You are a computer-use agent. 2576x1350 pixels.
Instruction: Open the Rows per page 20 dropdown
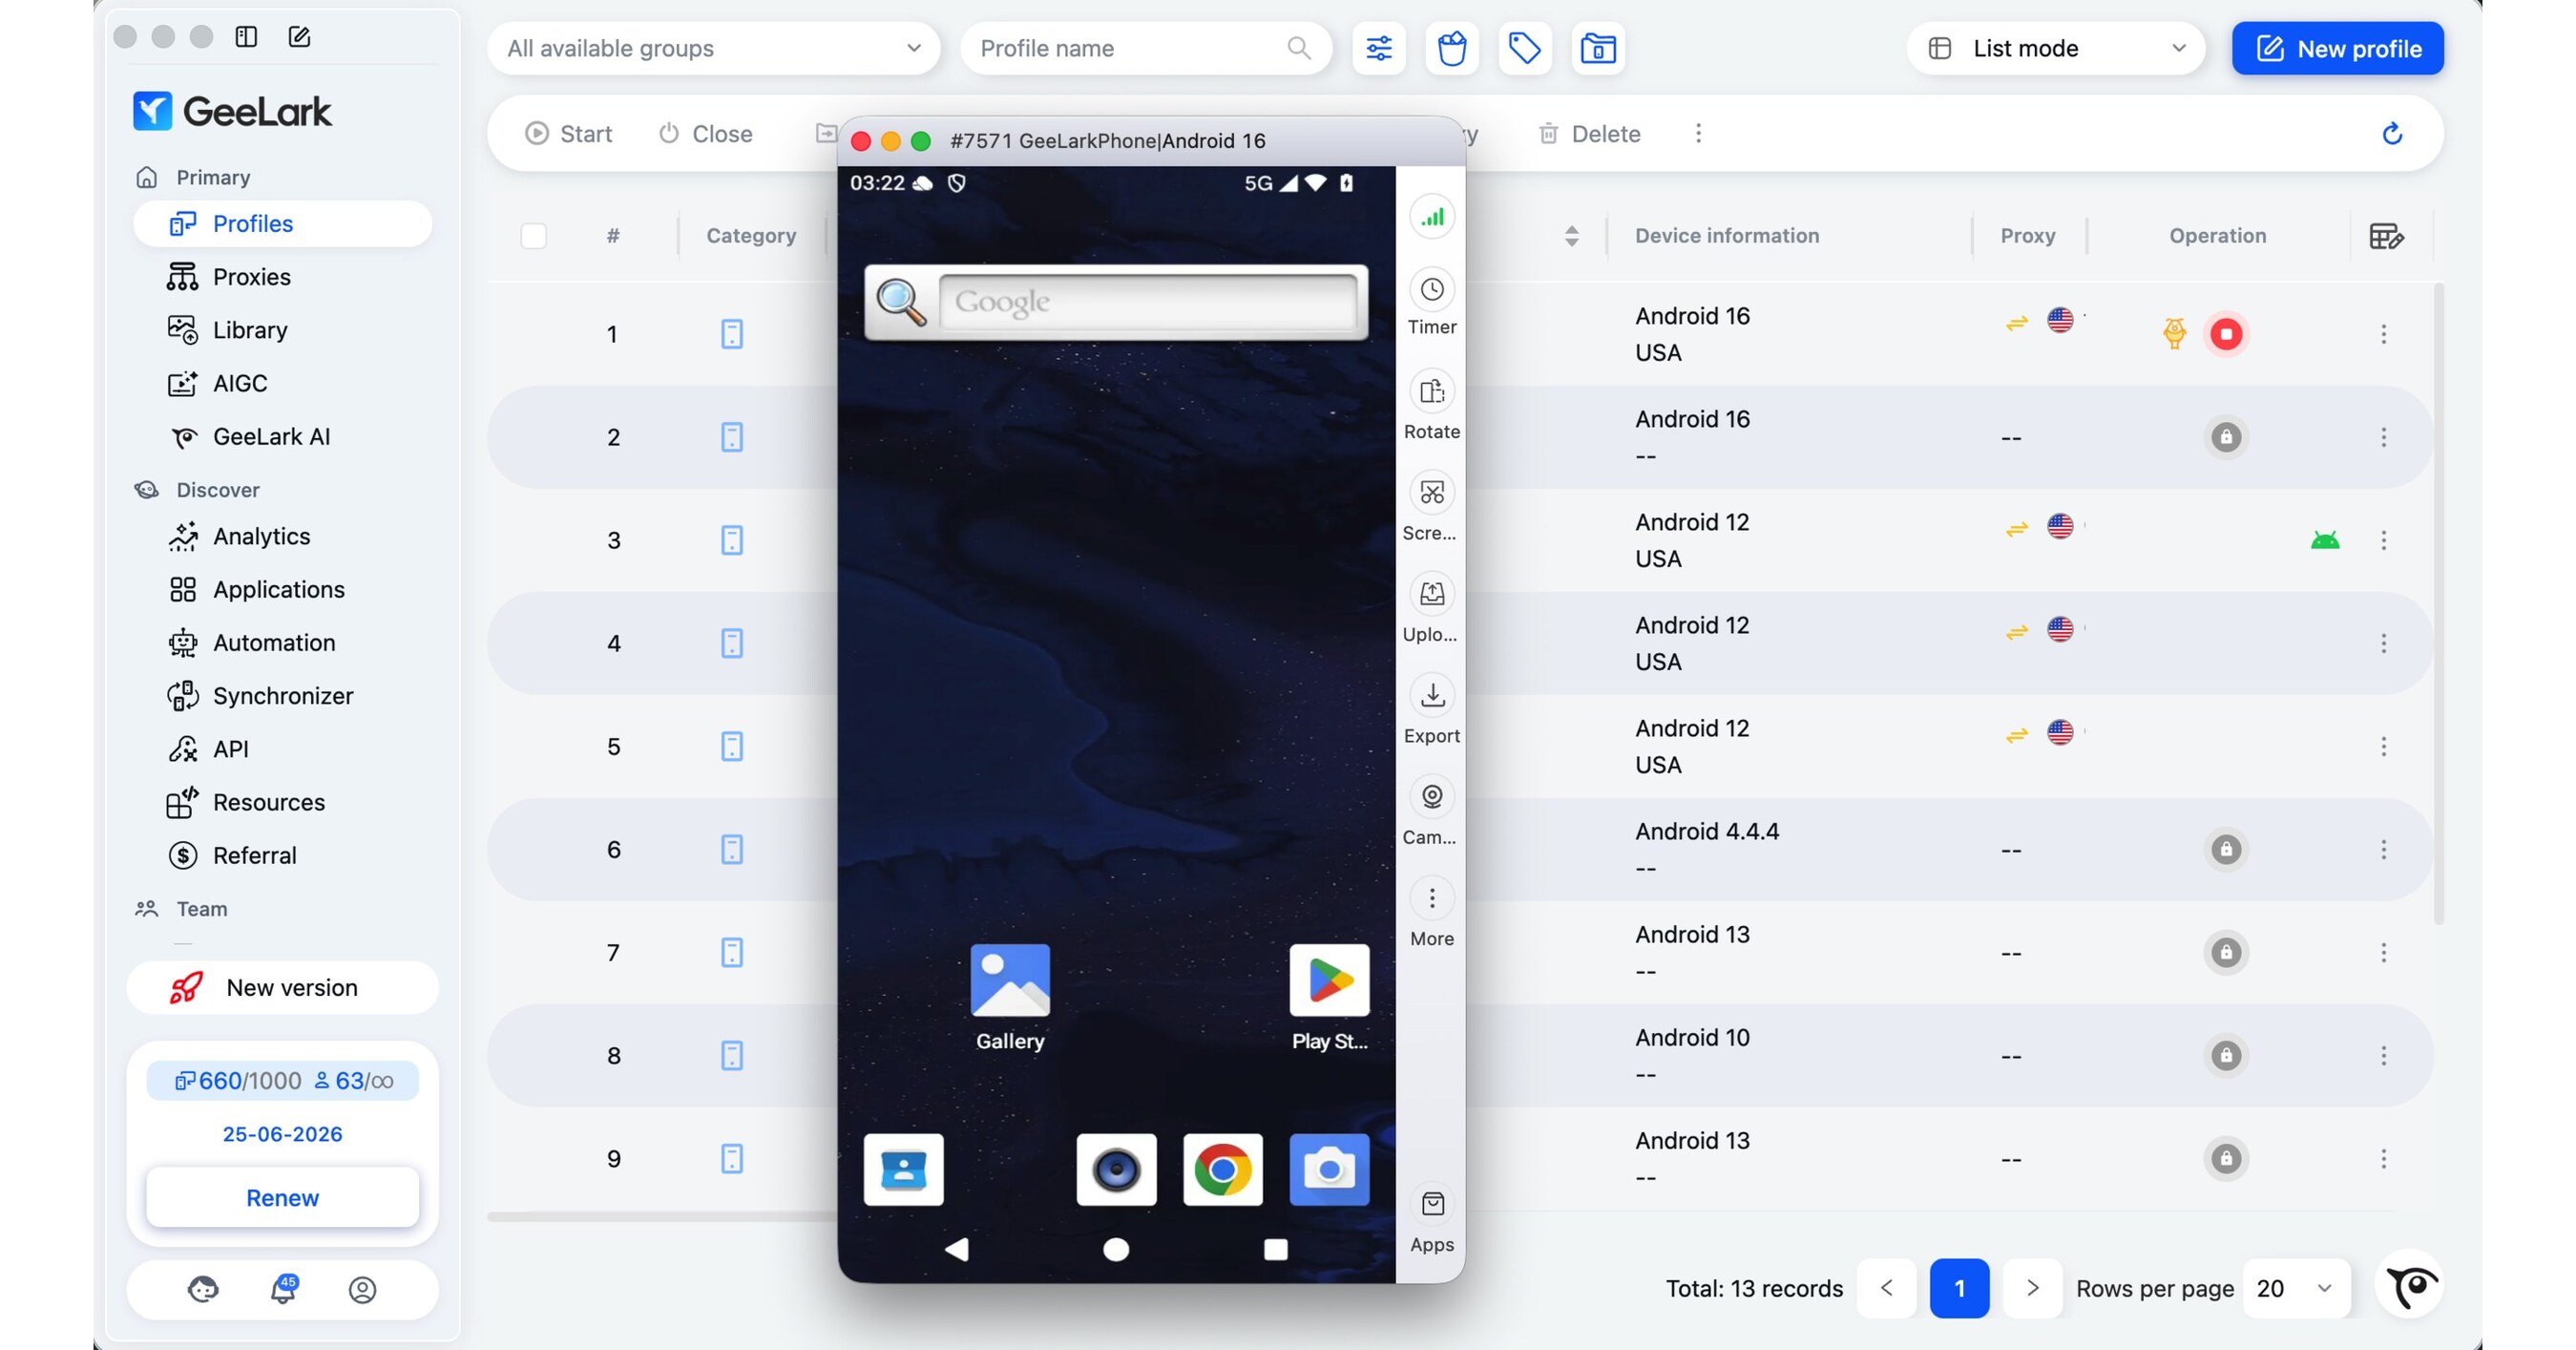pos(2296,1288)
